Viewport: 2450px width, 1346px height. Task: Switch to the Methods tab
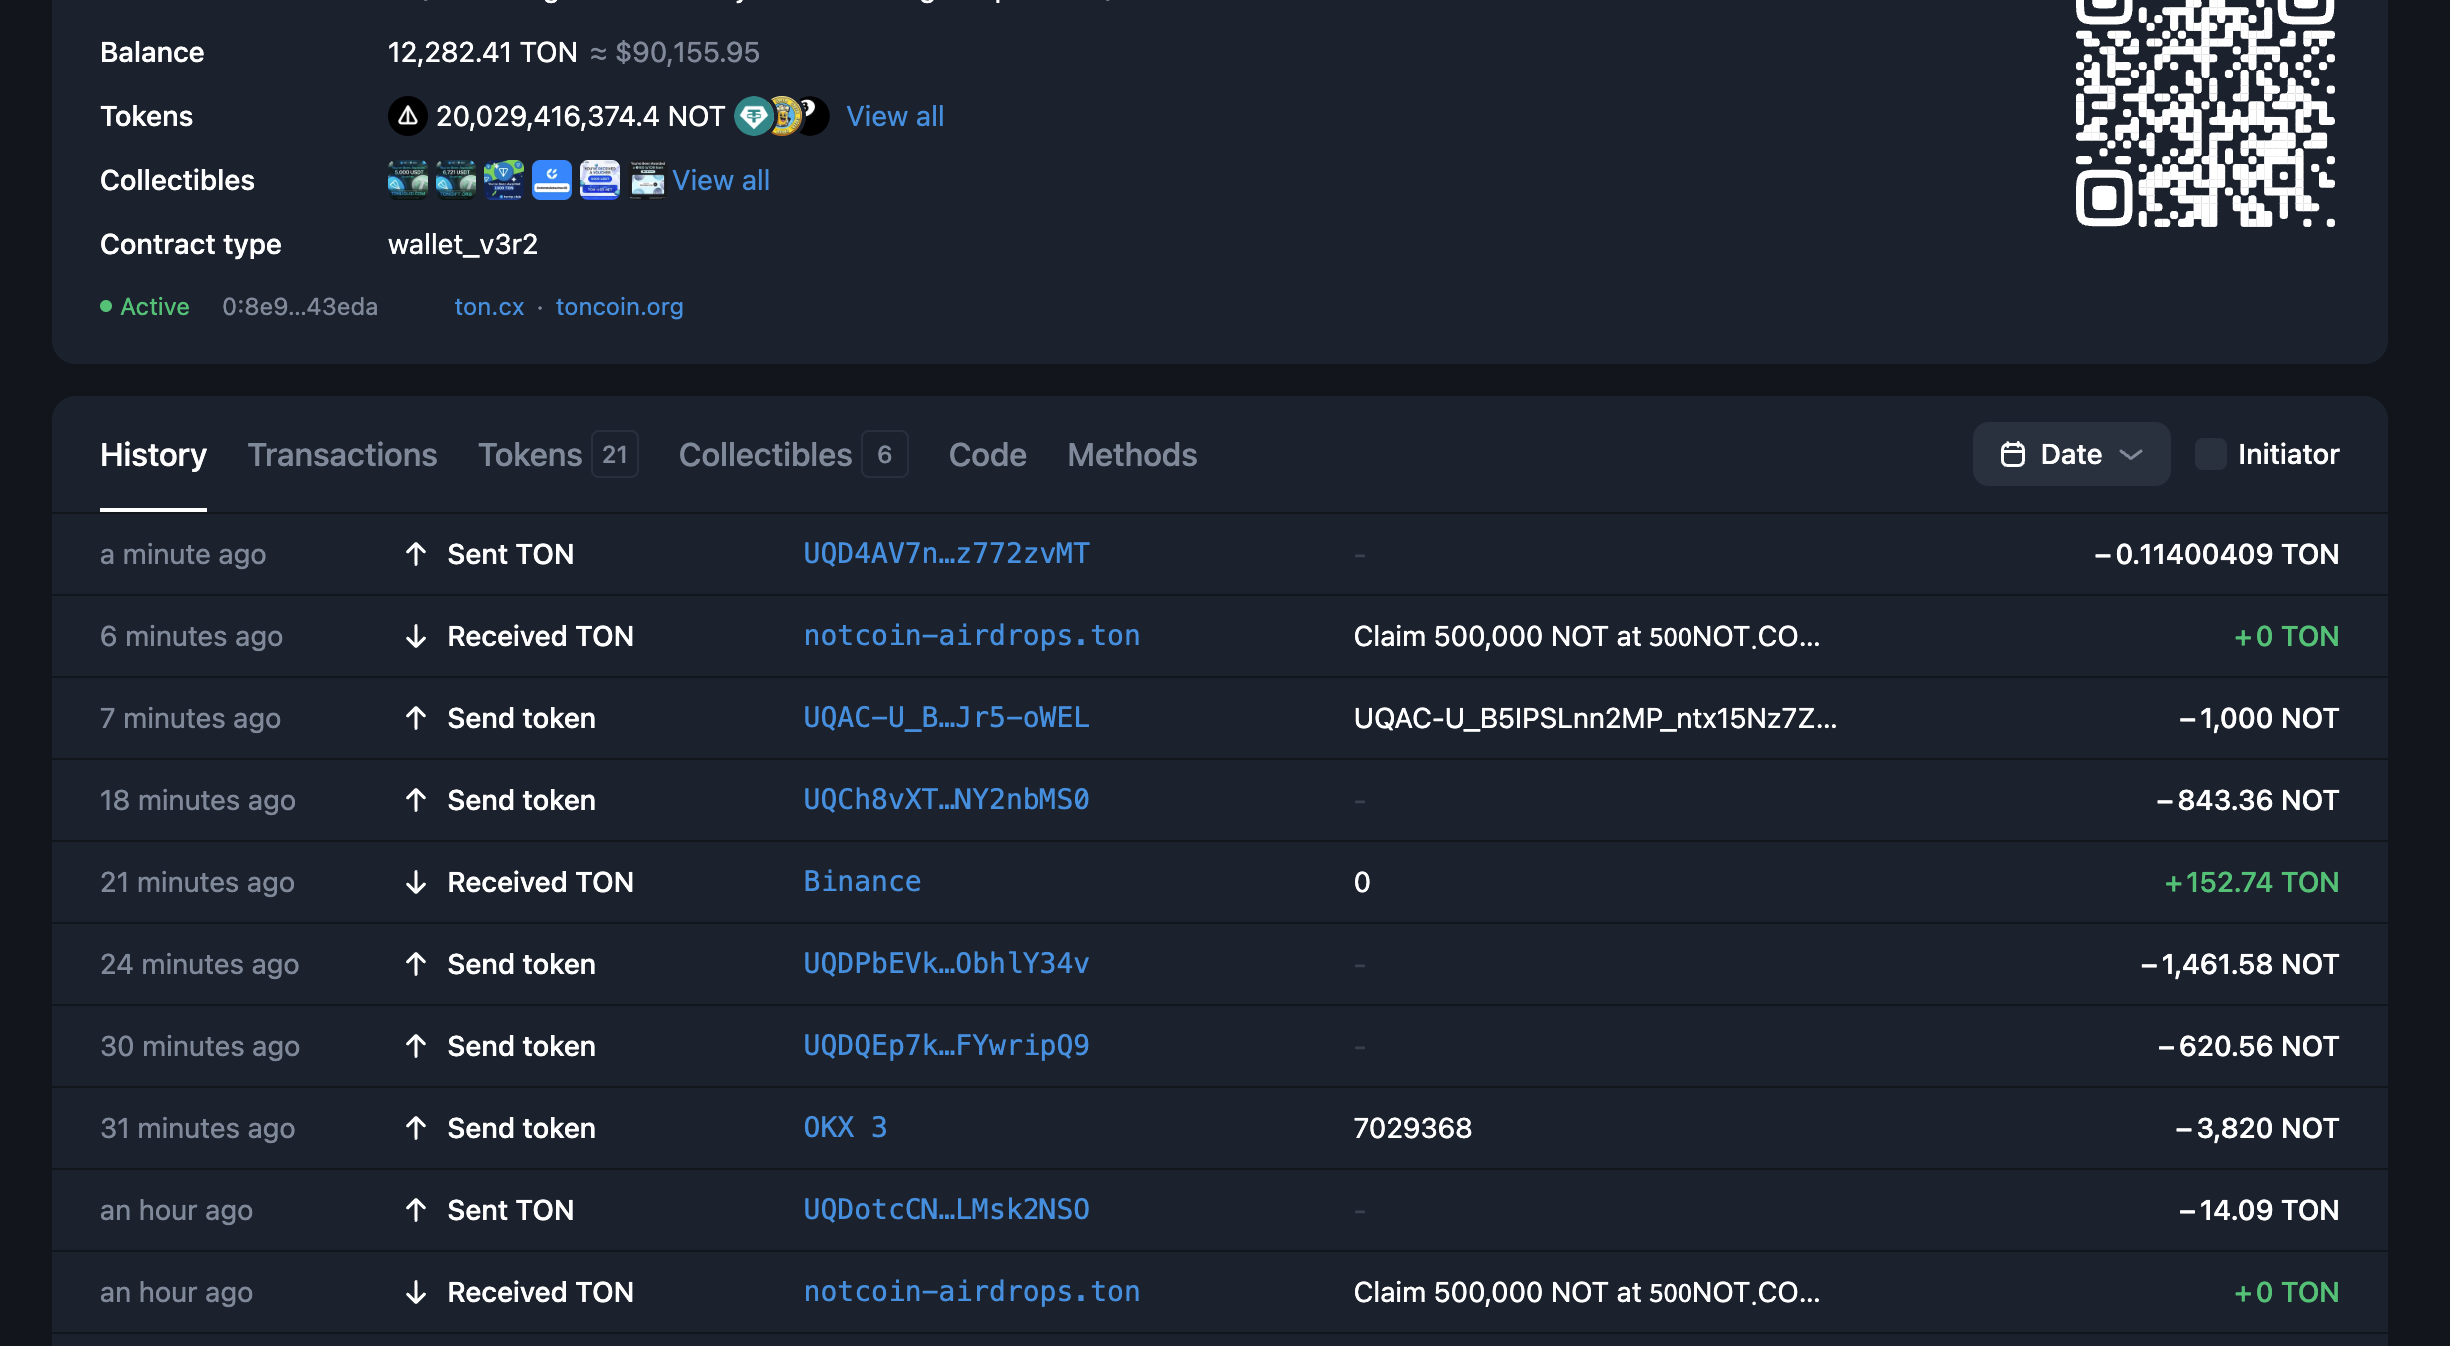[x=1131, y=455]
